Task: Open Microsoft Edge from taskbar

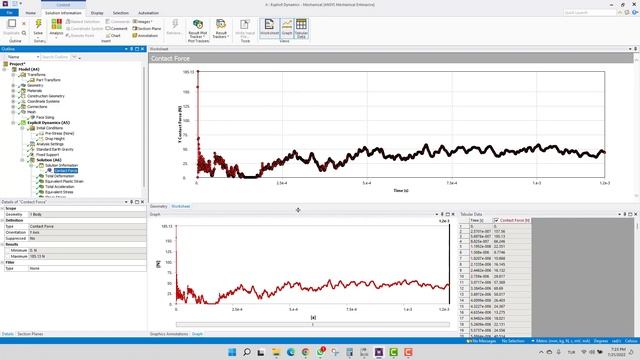Action: coord(291,352)
